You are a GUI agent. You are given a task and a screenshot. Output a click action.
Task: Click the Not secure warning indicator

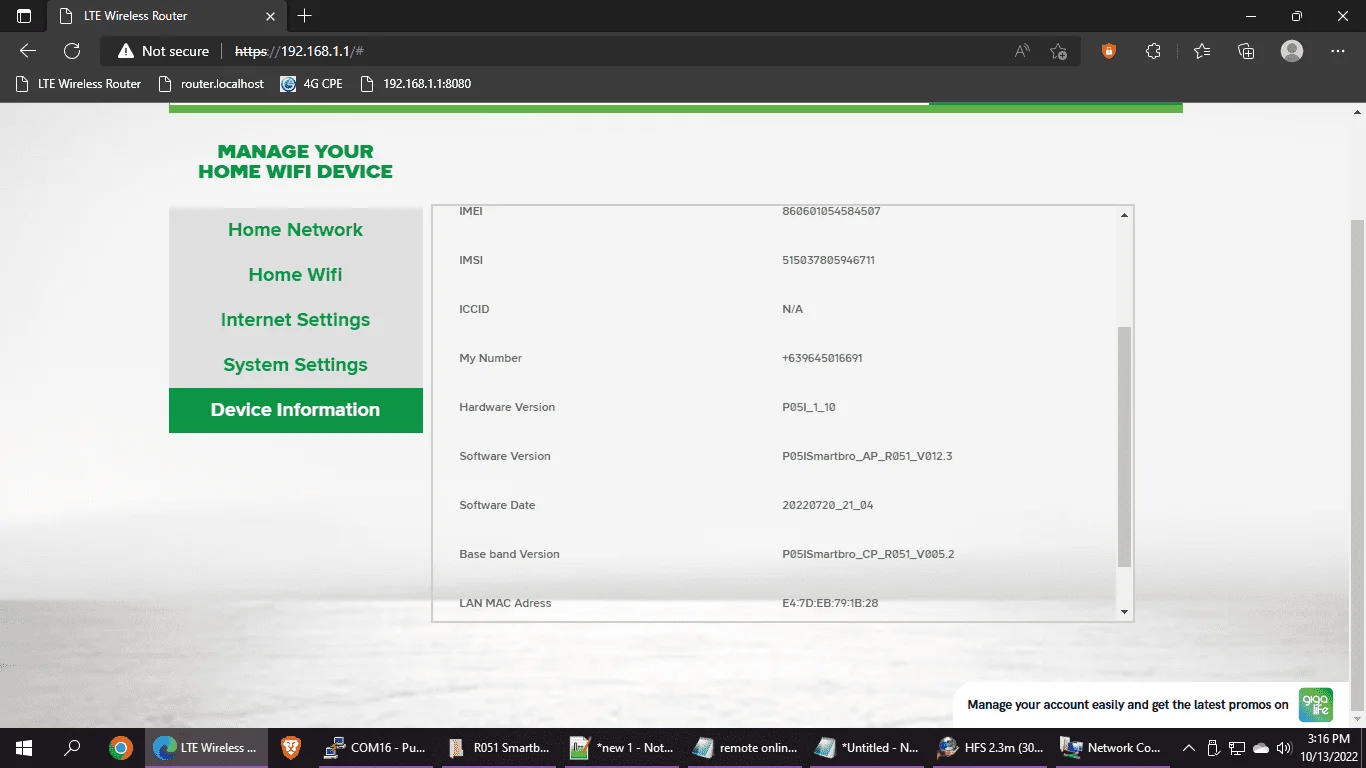click(x=163, y=51)
